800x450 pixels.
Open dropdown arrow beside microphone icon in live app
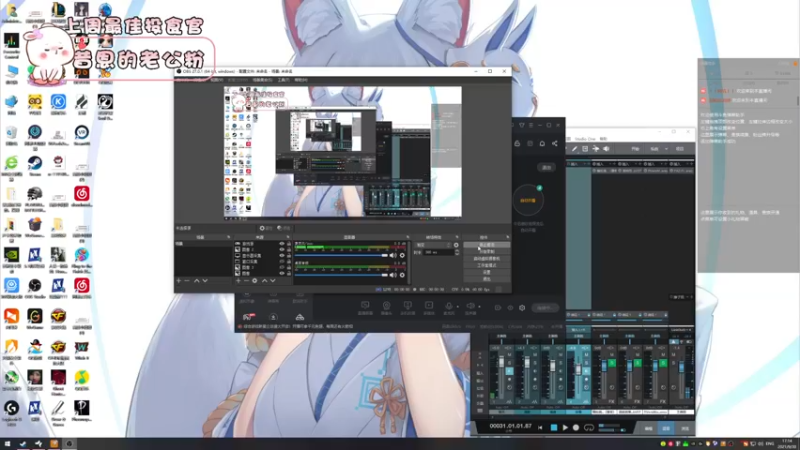pyautogui.click(x=457, y=307)
